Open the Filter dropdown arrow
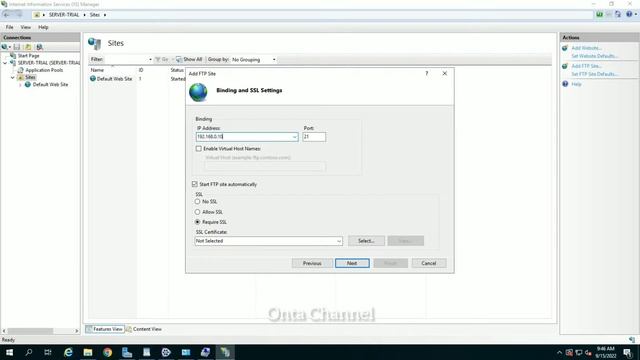This screenshot has height=360, width=640. click(x=150, y=60)
